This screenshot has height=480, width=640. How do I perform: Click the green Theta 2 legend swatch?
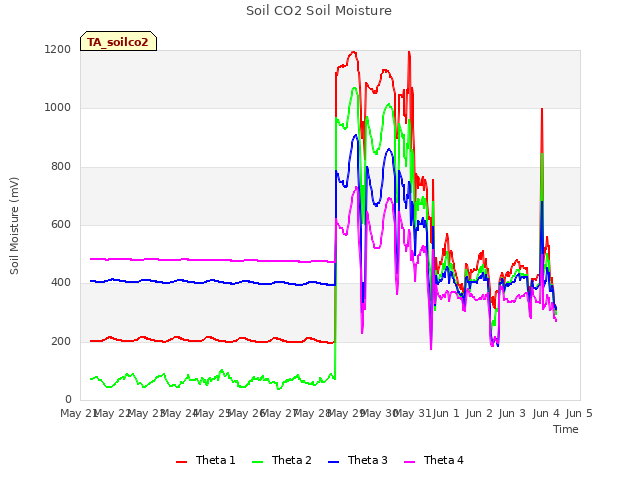[x=258, y=462]
